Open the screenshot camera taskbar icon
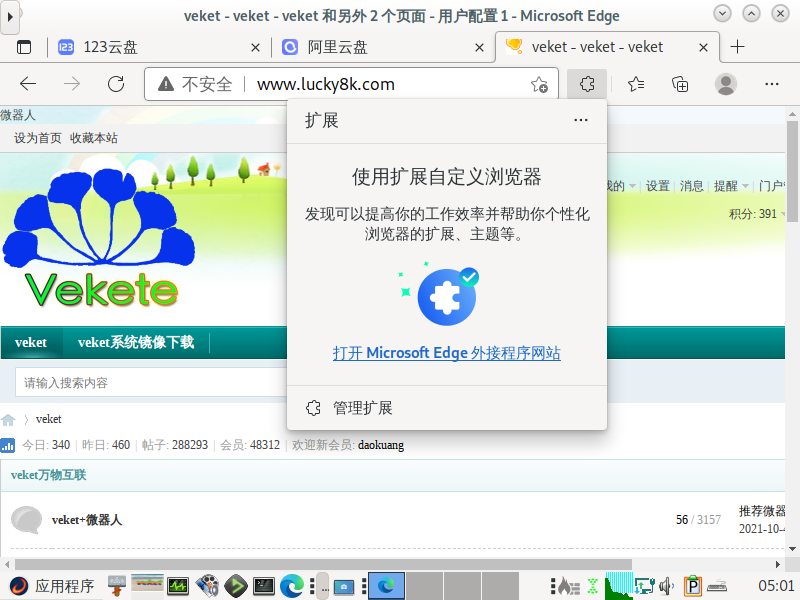 [x=344, y=587]
